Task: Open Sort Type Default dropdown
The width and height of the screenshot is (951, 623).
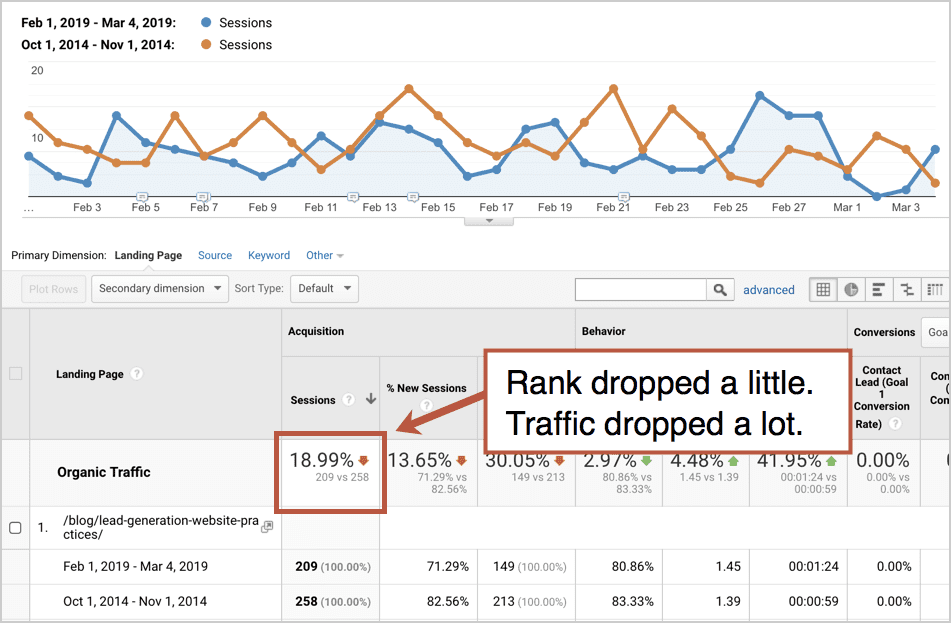Action: [324, 289]
